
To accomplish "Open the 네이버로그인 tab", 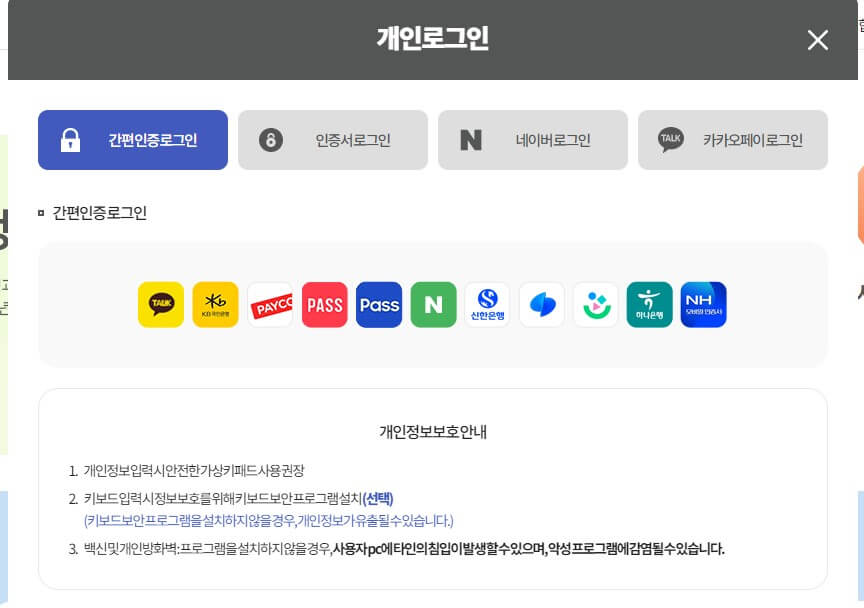I will click(532, 140).
